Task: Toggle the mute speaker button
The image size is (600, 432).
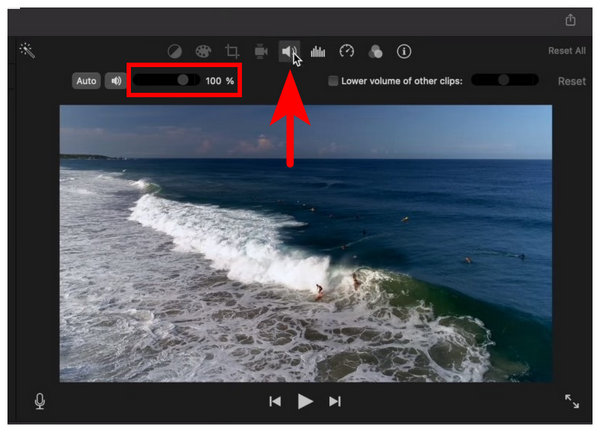Action: click(x=116, y=81)
